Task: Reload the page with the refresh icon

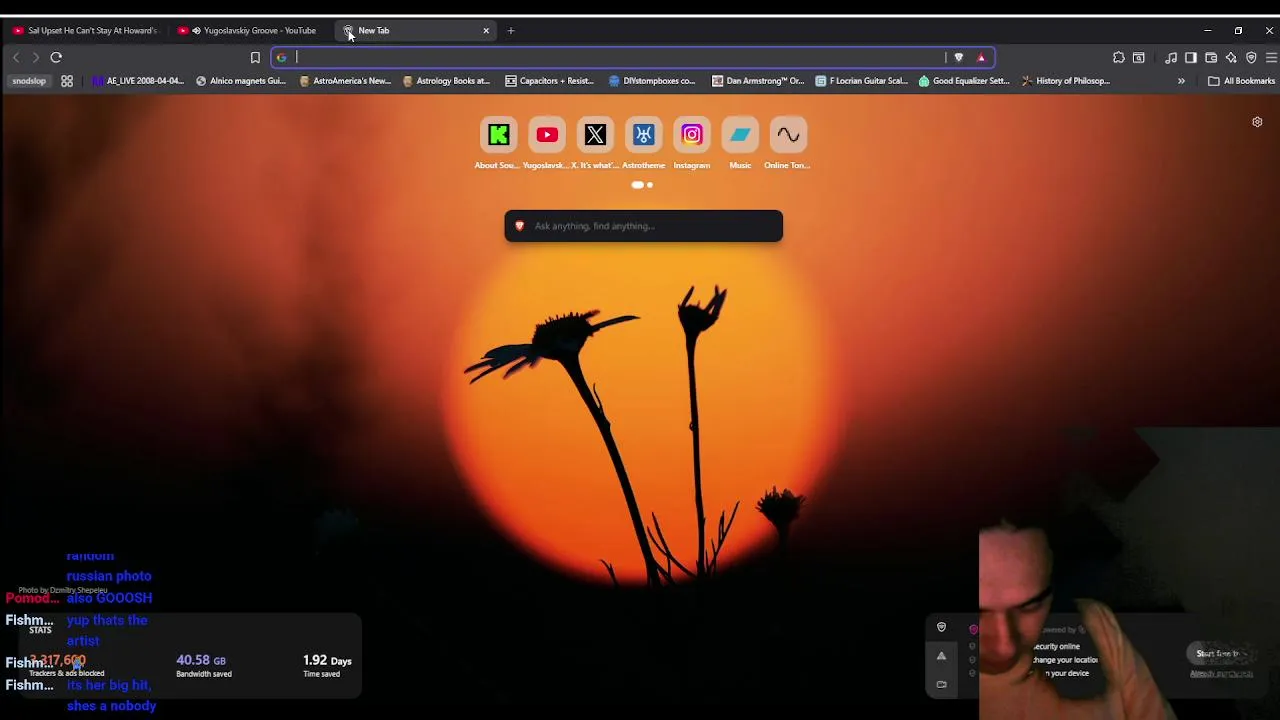Action: (x=56, y=58)
